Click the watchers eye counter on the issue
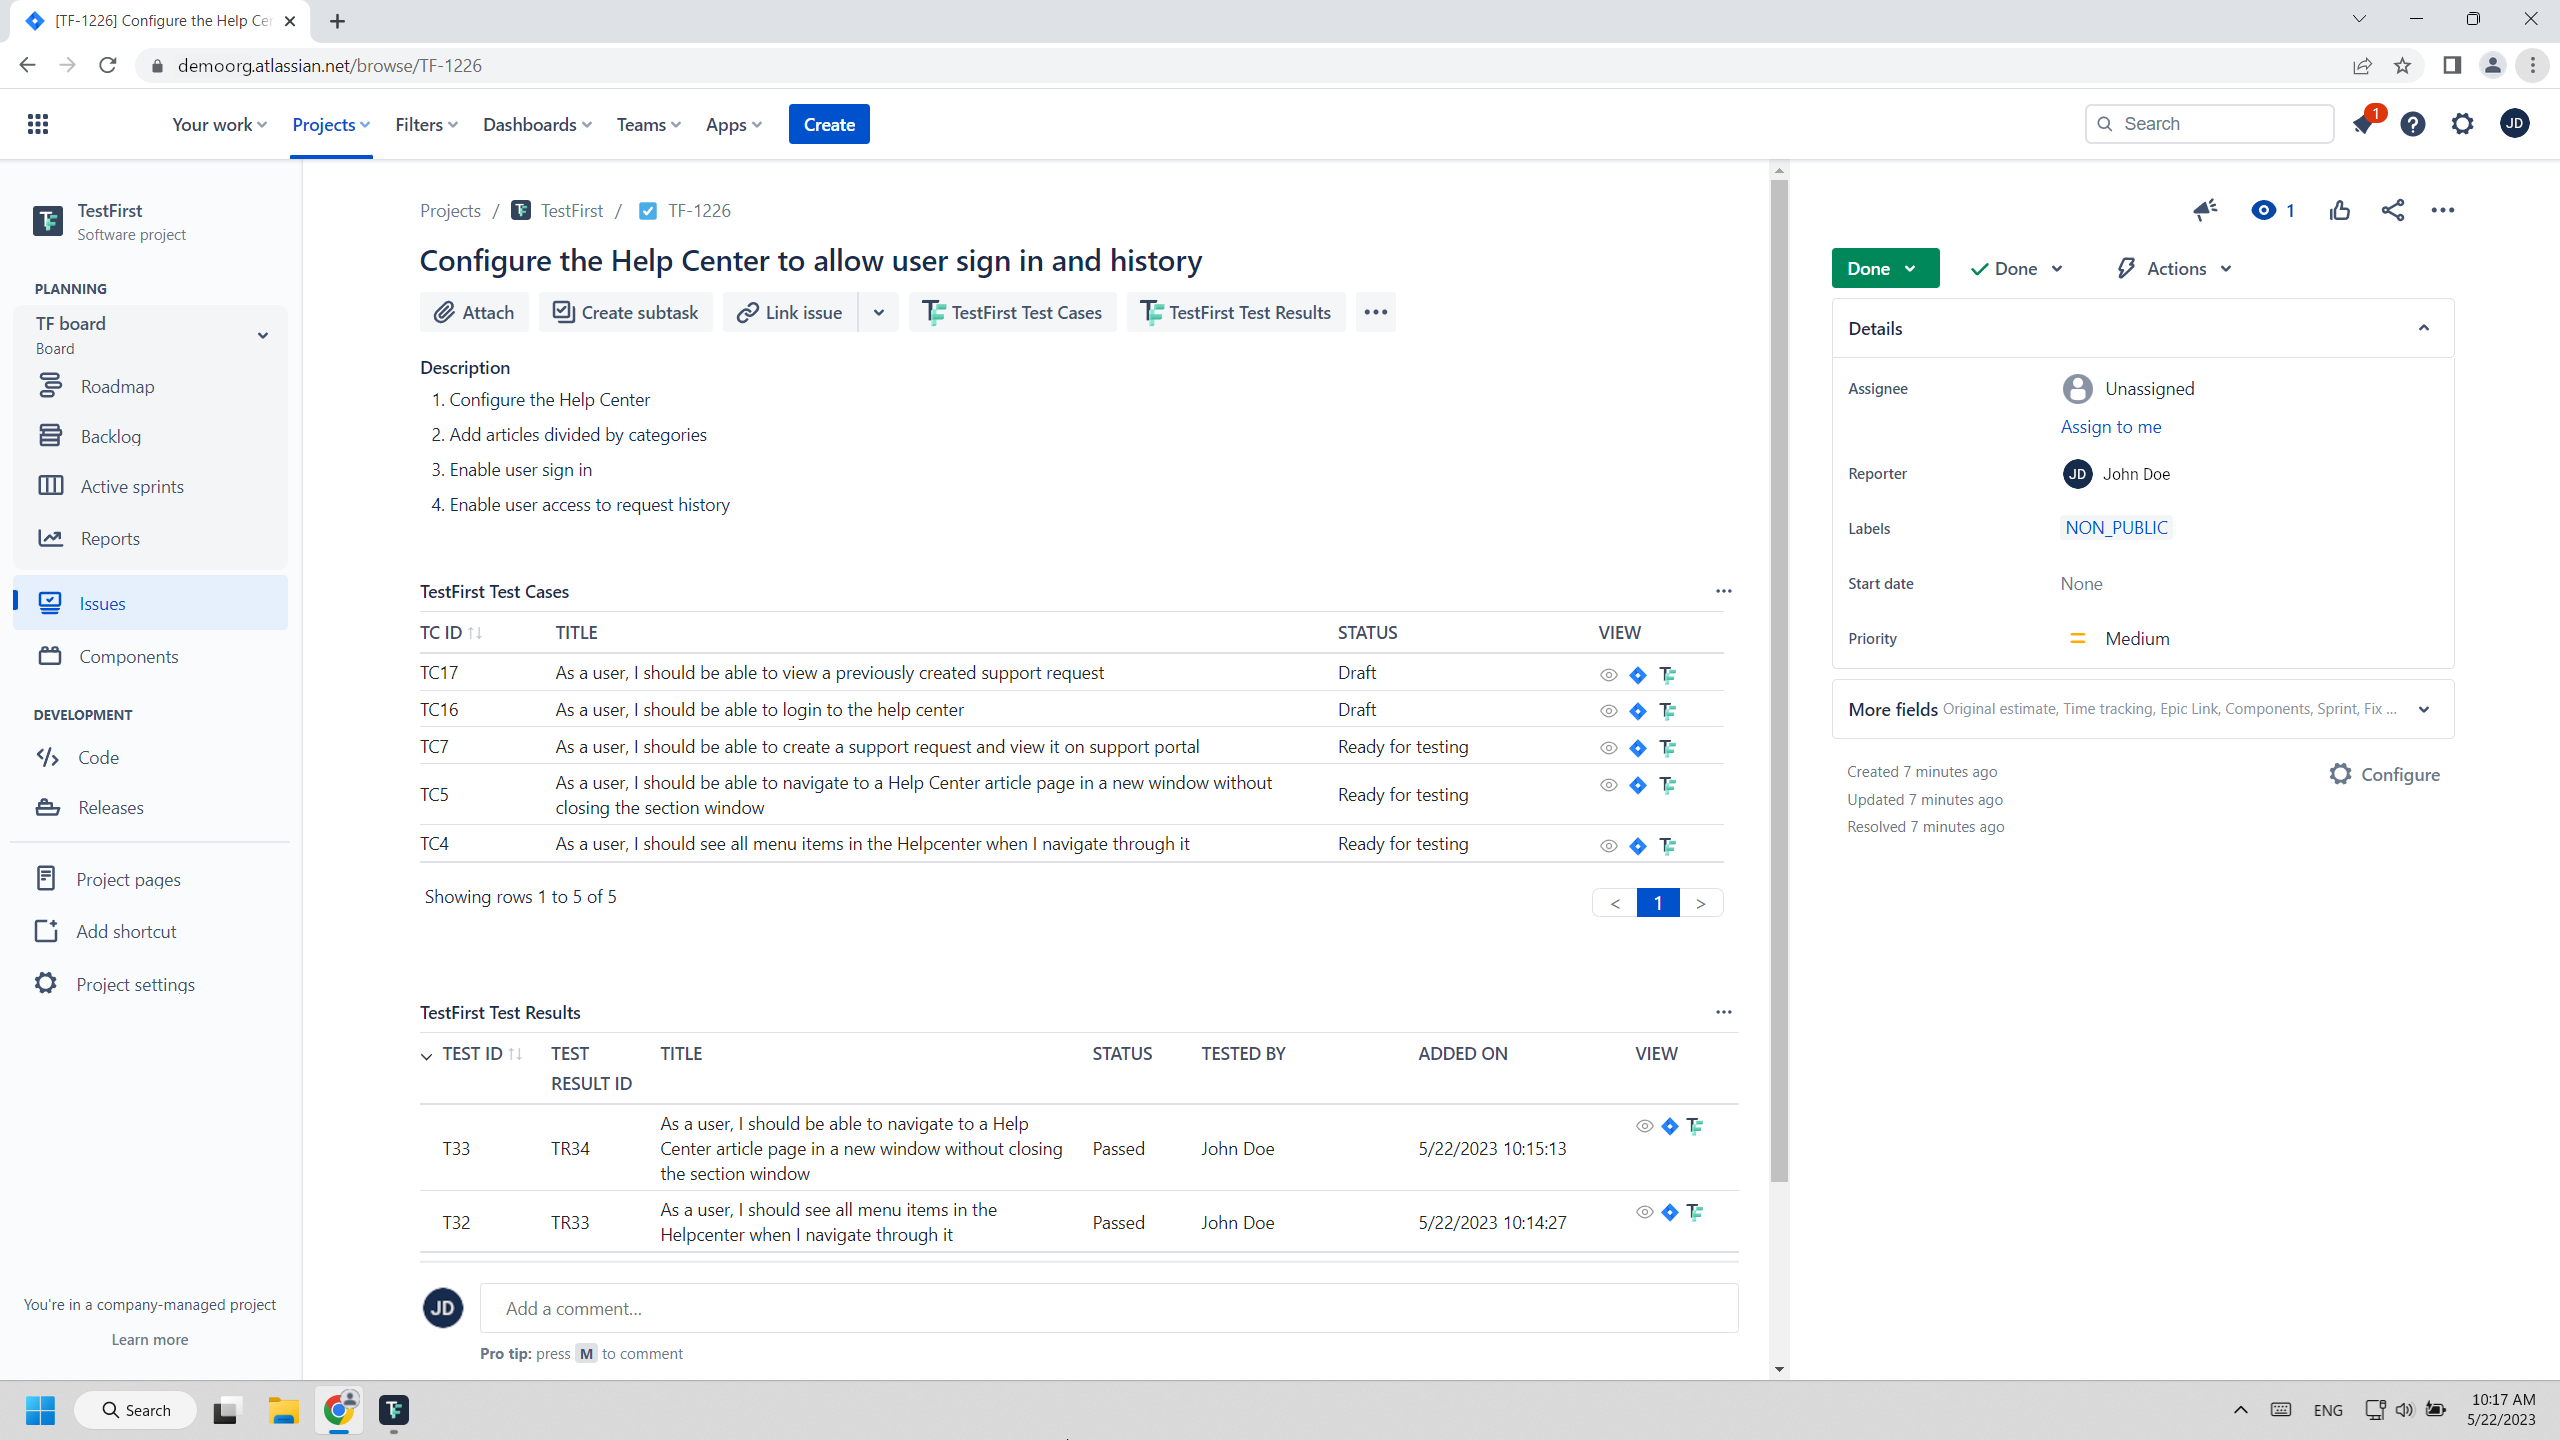The image size is (2560, 1440). tap(2272, 210)
